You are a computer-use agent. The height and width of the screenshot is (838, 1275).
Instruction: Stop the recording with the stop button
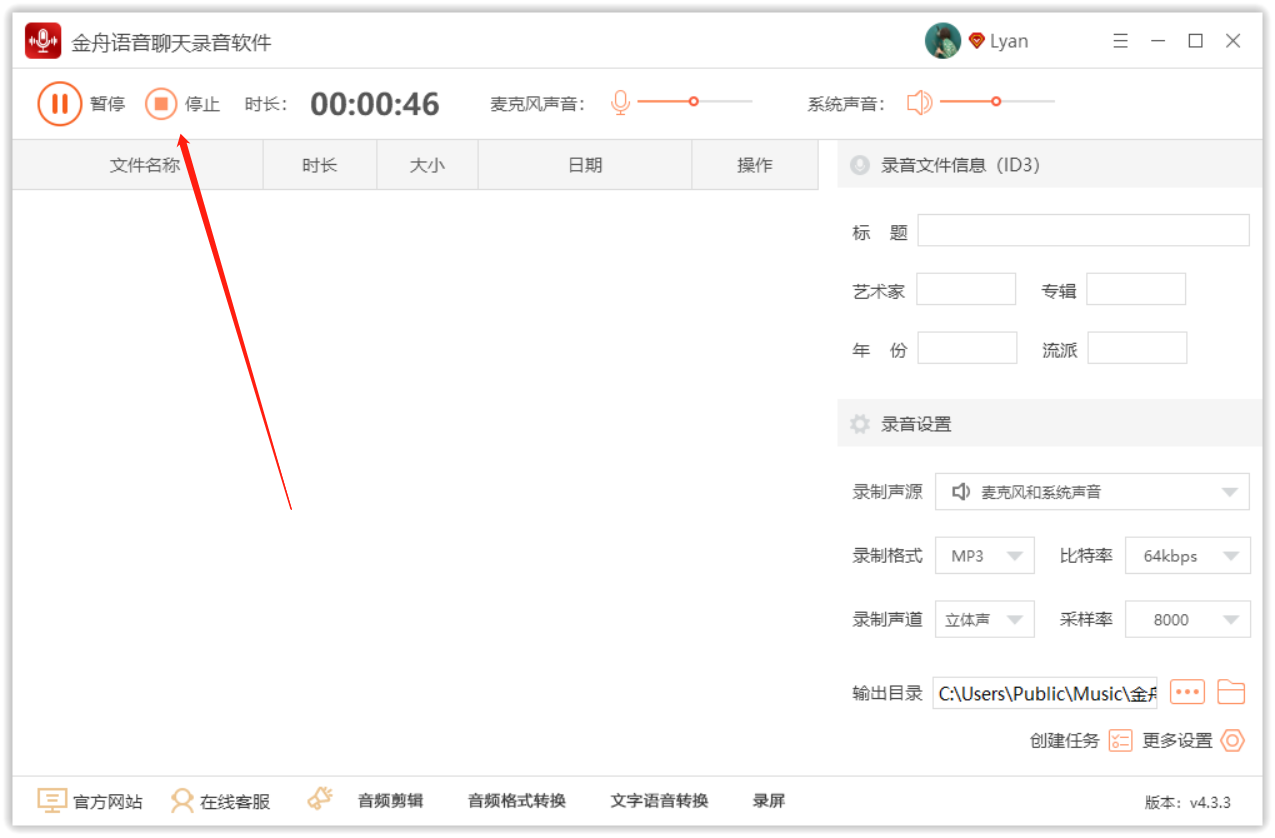(x=160, y=104)
